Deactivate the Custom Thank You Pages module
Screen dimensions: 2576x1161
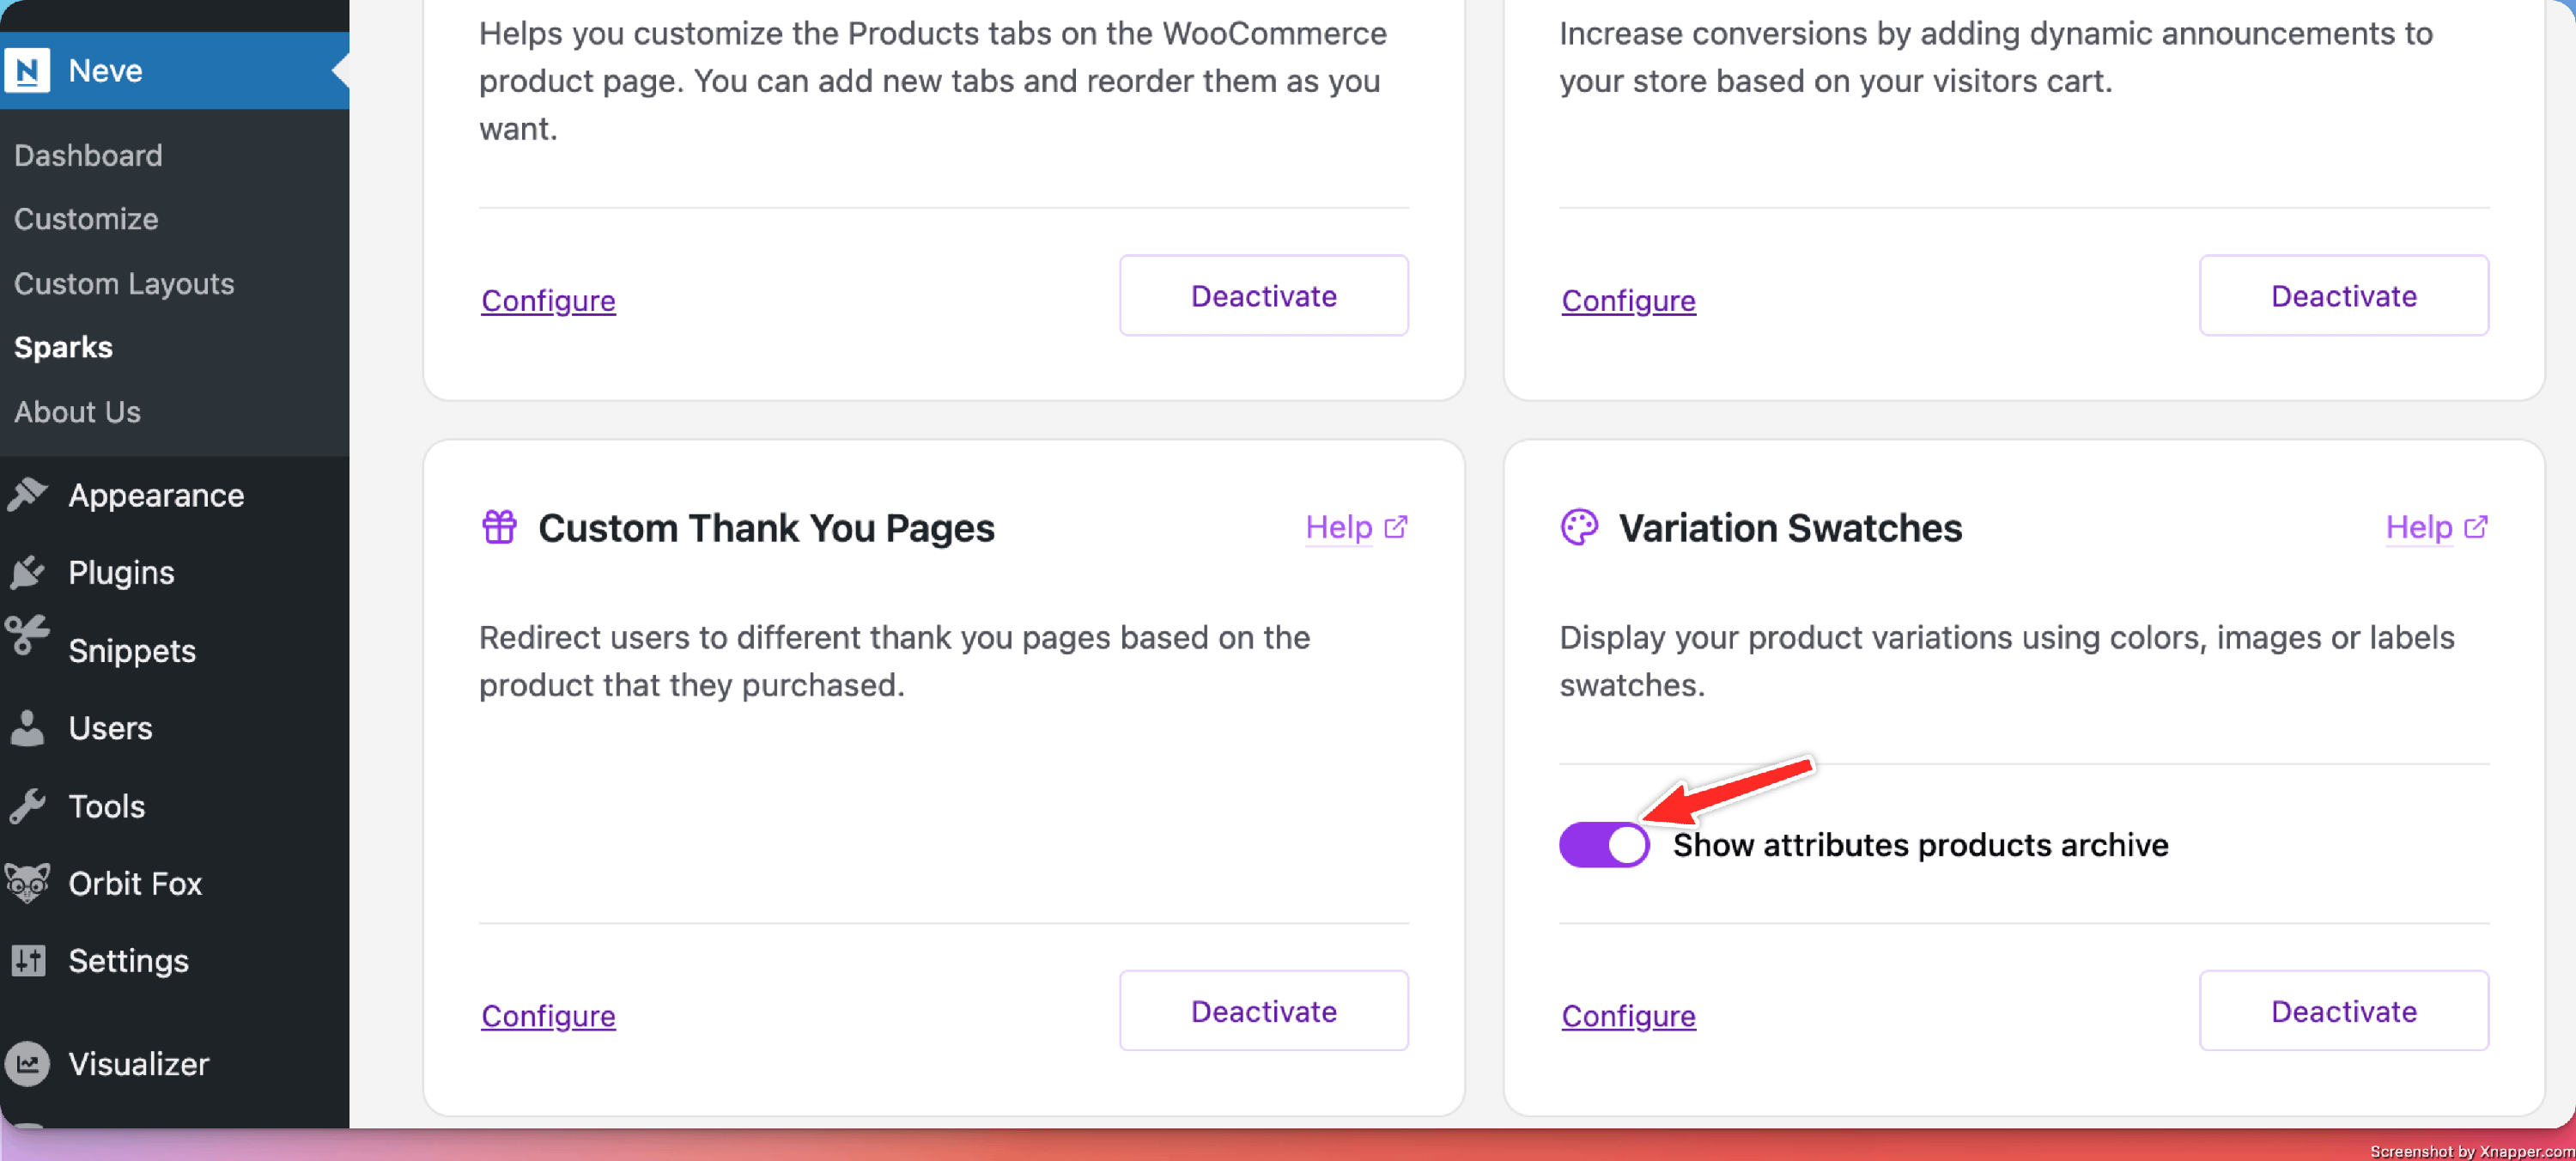click(x=1263, y=1010)
